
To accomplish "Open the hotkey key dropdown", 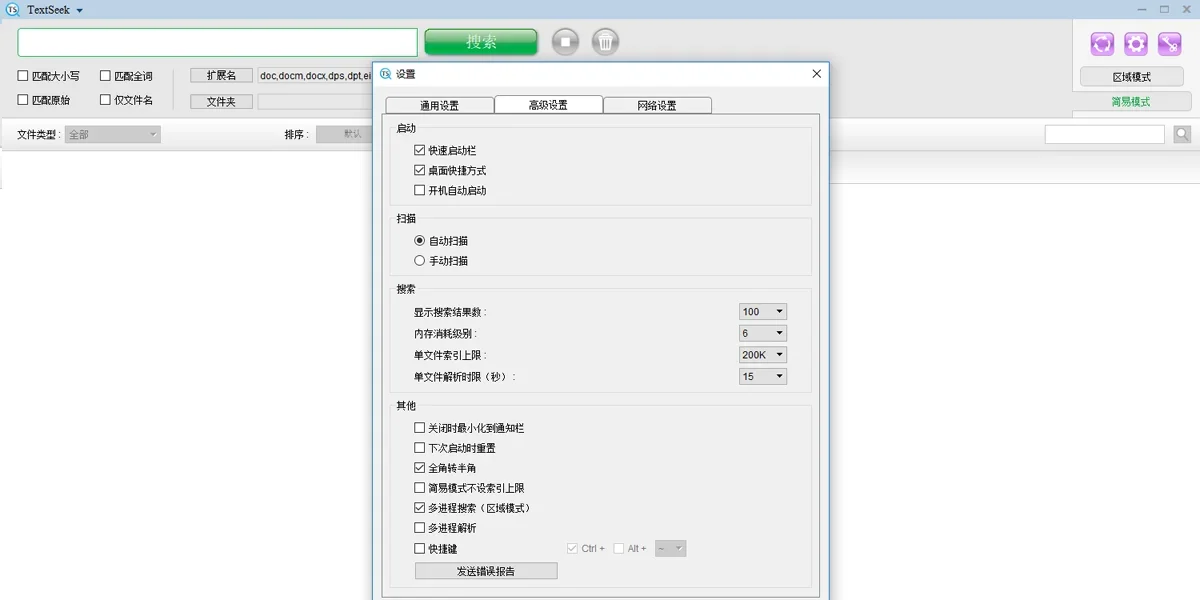I will point(670,548).
